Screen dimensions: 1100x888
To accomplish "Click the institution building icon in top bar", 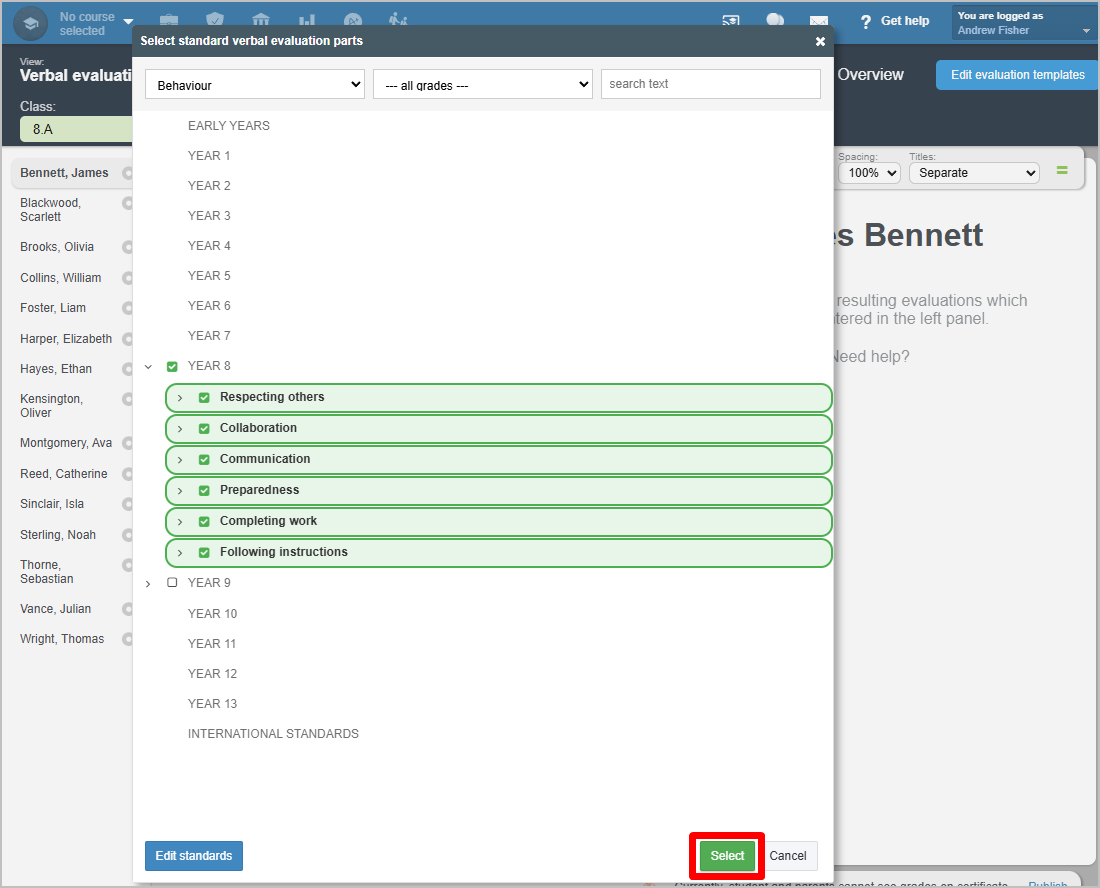I will click(x=261, y=21).
